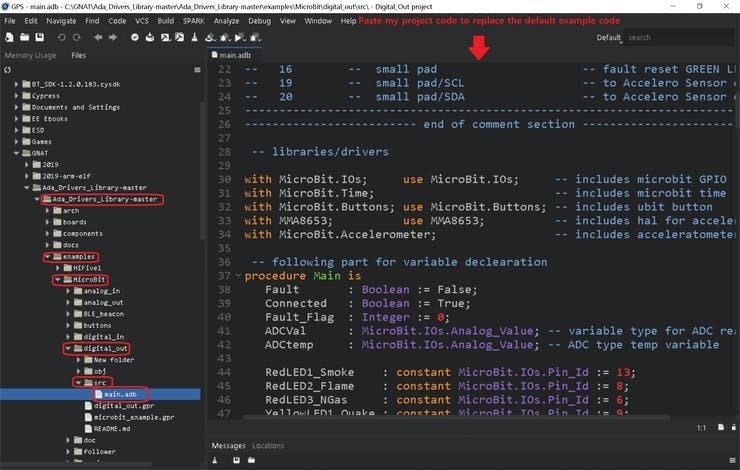Open the Files panel hamburger menu
The height and width of the screenshot is (470, 740).
pyautogui.click(x=196, y=71)
